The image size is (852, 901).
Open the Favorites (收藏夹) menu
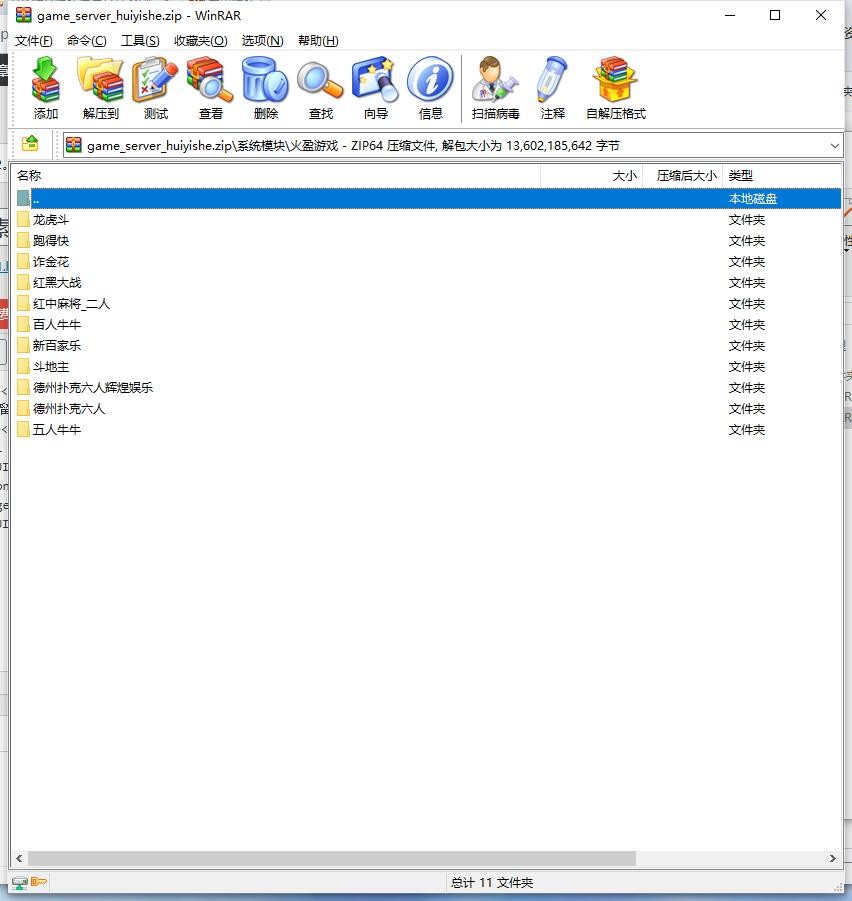pos(200,41)
